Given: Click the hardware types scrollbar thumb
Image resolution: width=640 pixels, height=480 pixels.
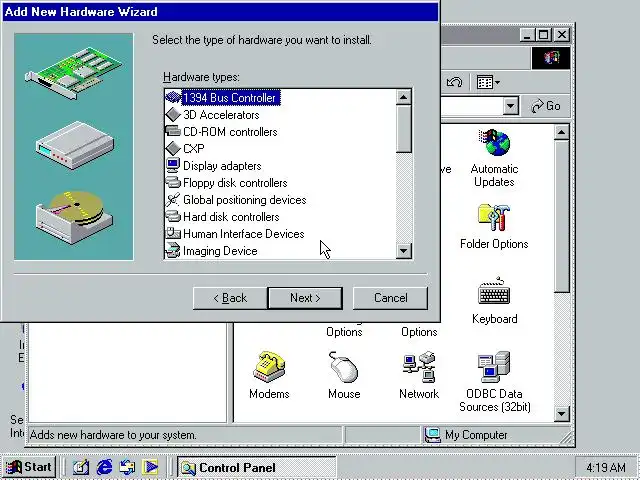Looking at the screenshot, I should [x=403, y=129].
